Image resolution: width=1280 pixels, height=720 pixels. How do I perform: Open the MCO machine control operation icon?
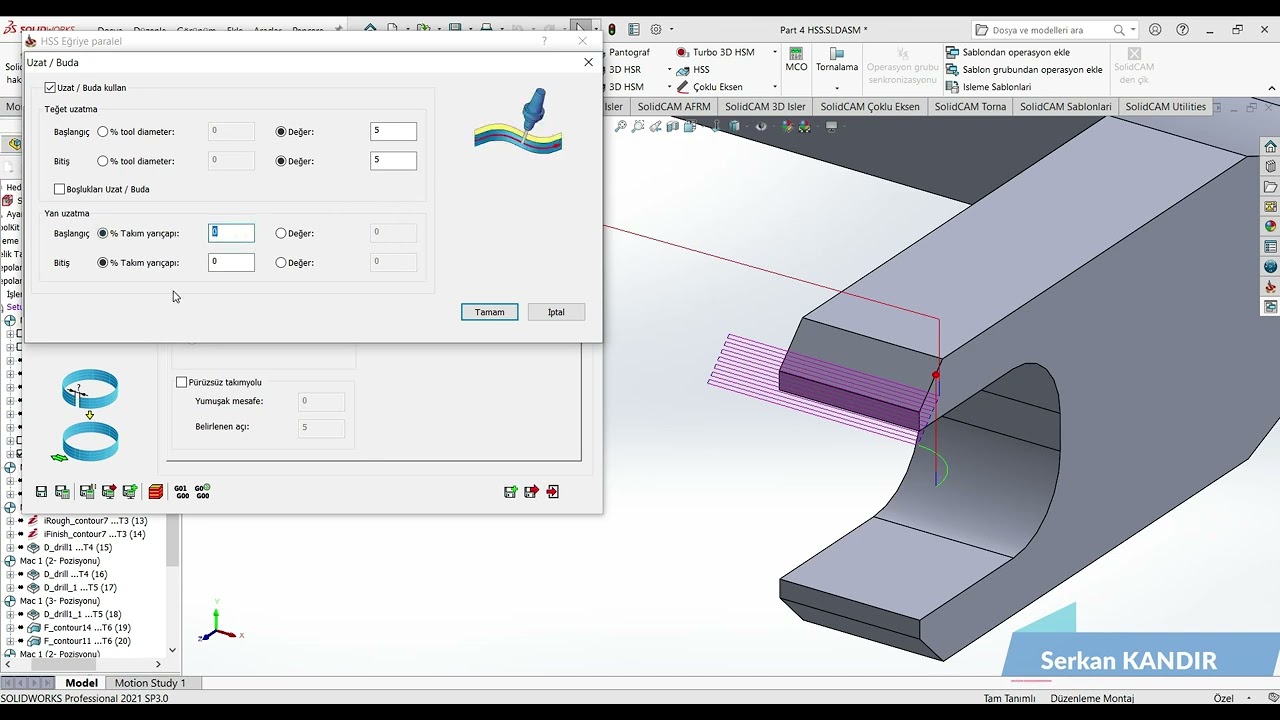point(796,60)
